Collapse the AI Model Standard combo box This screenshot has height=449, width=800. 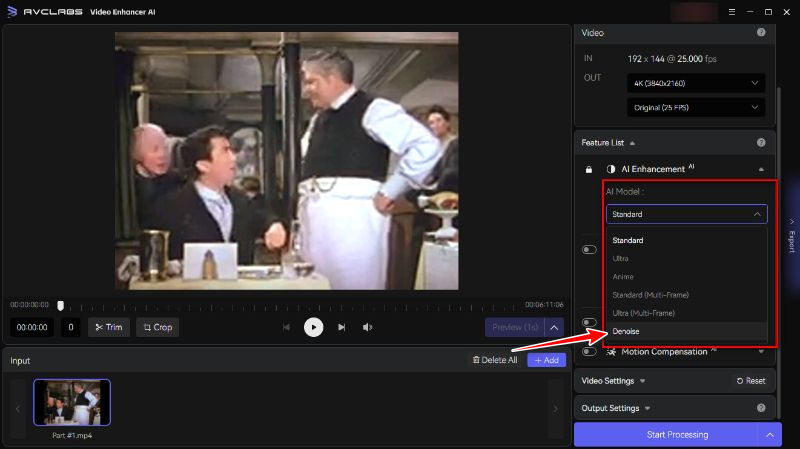(686, 214)
